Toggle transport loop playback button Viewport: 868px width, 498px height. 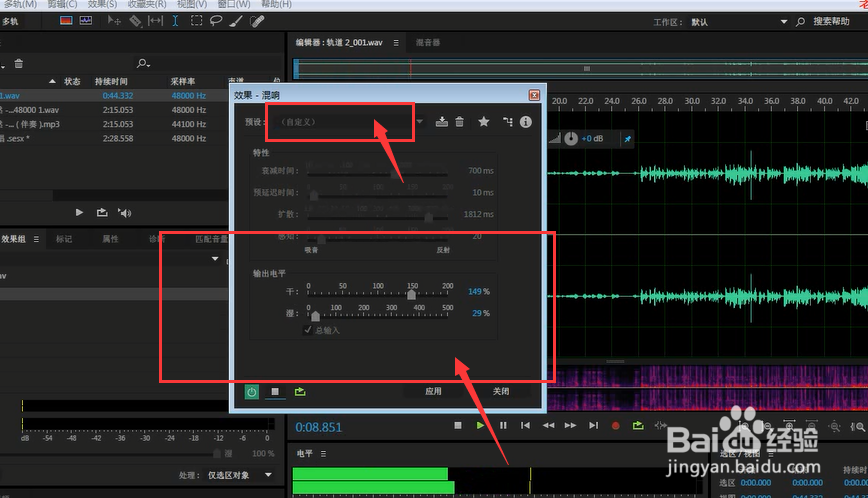[x=638, y=426]
